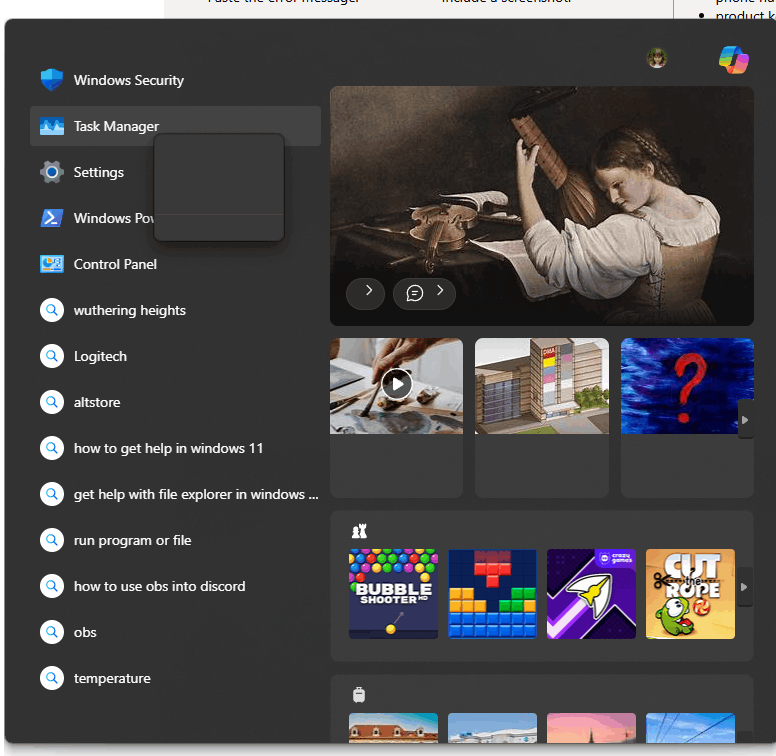This screenshot has height=756, width=776.
Task: Search how to get help in windows 11
Action: [175, 448]
